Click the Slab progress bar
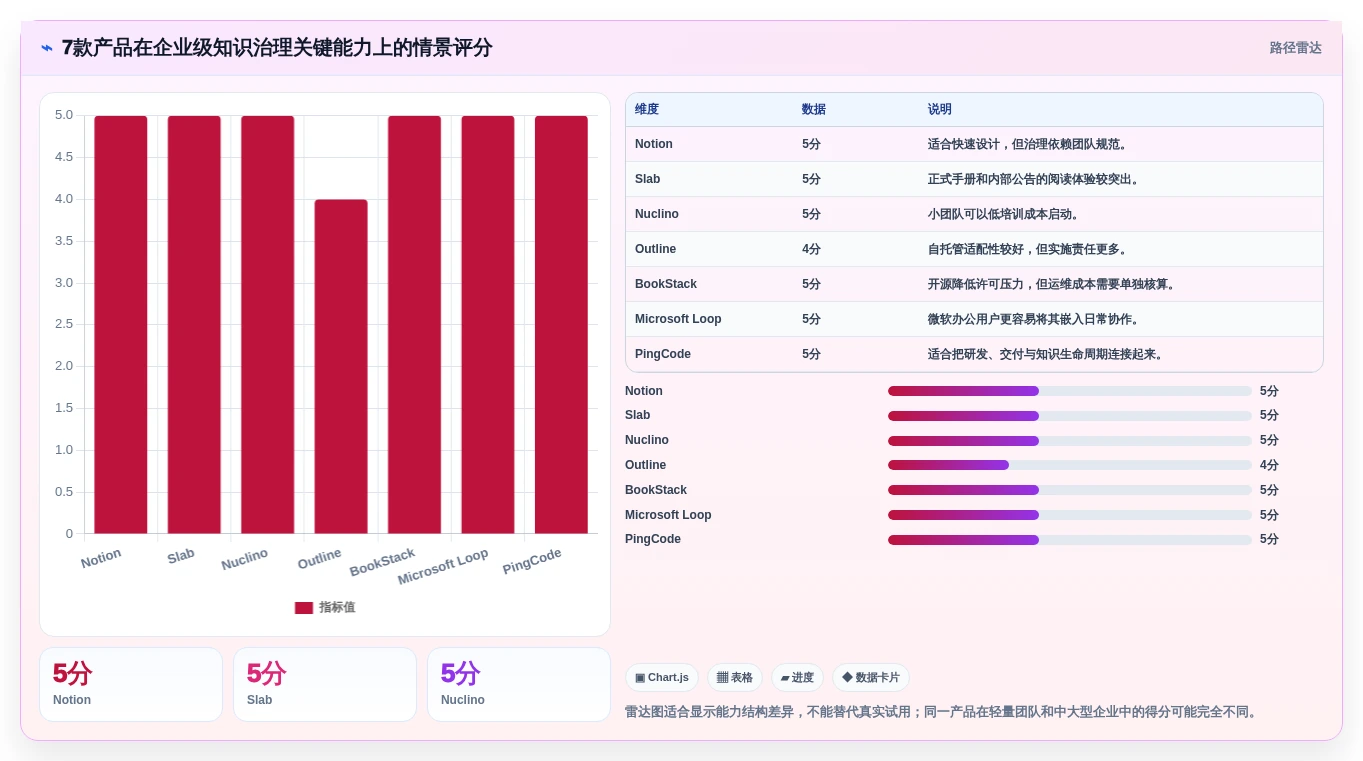The width and height of the screenshot is (1363, 761). pyautogui.click(x=1070, y=416)
